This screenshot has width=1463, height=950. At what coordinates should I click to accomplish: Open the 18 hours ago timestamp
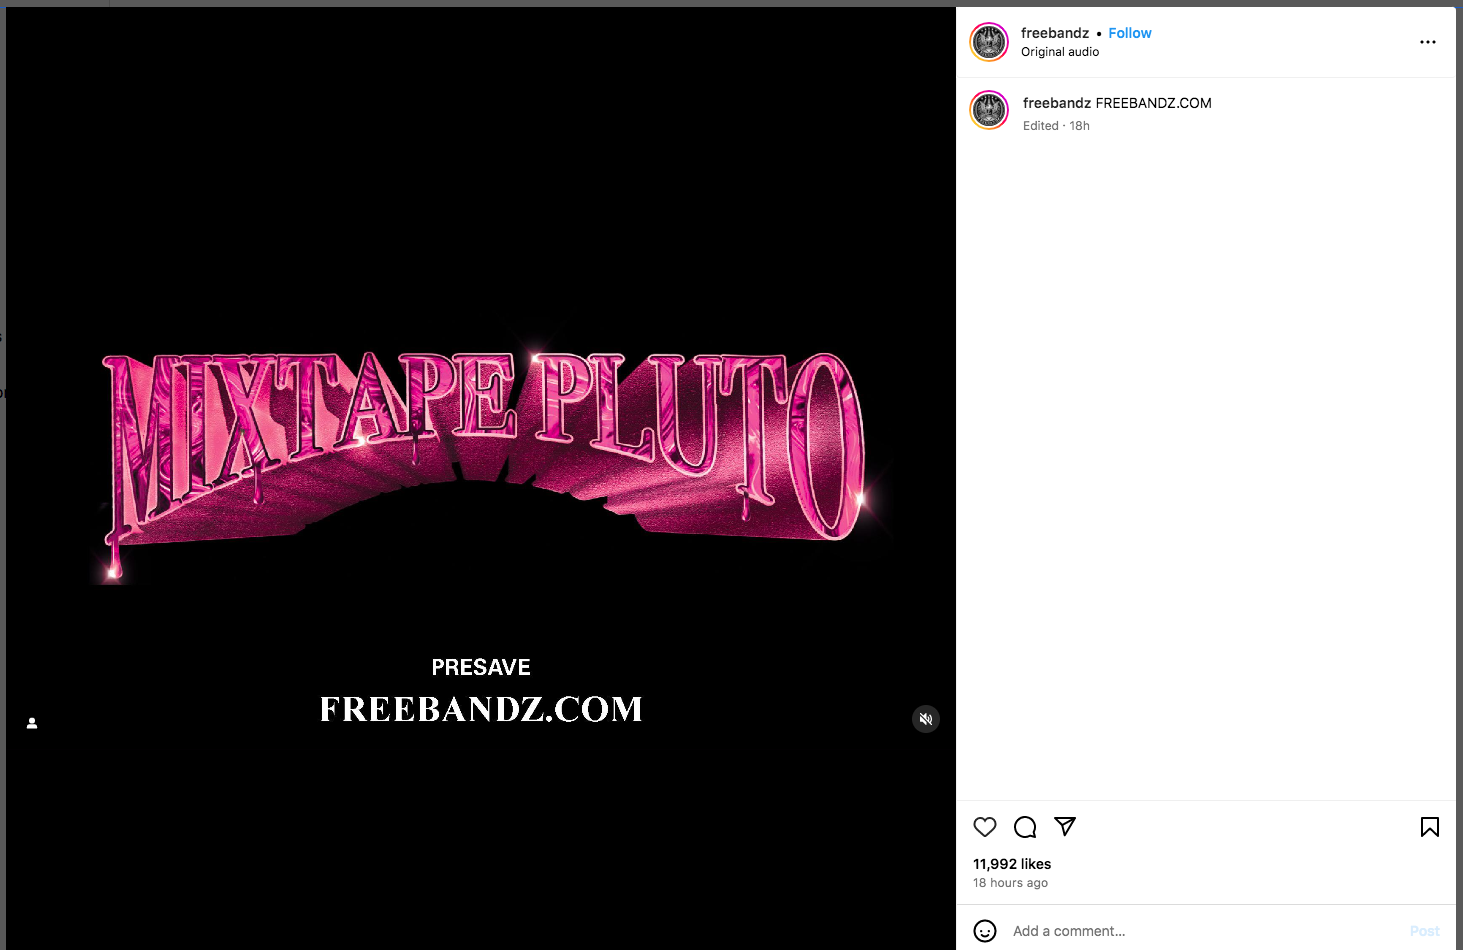[x=1010, y=883]
